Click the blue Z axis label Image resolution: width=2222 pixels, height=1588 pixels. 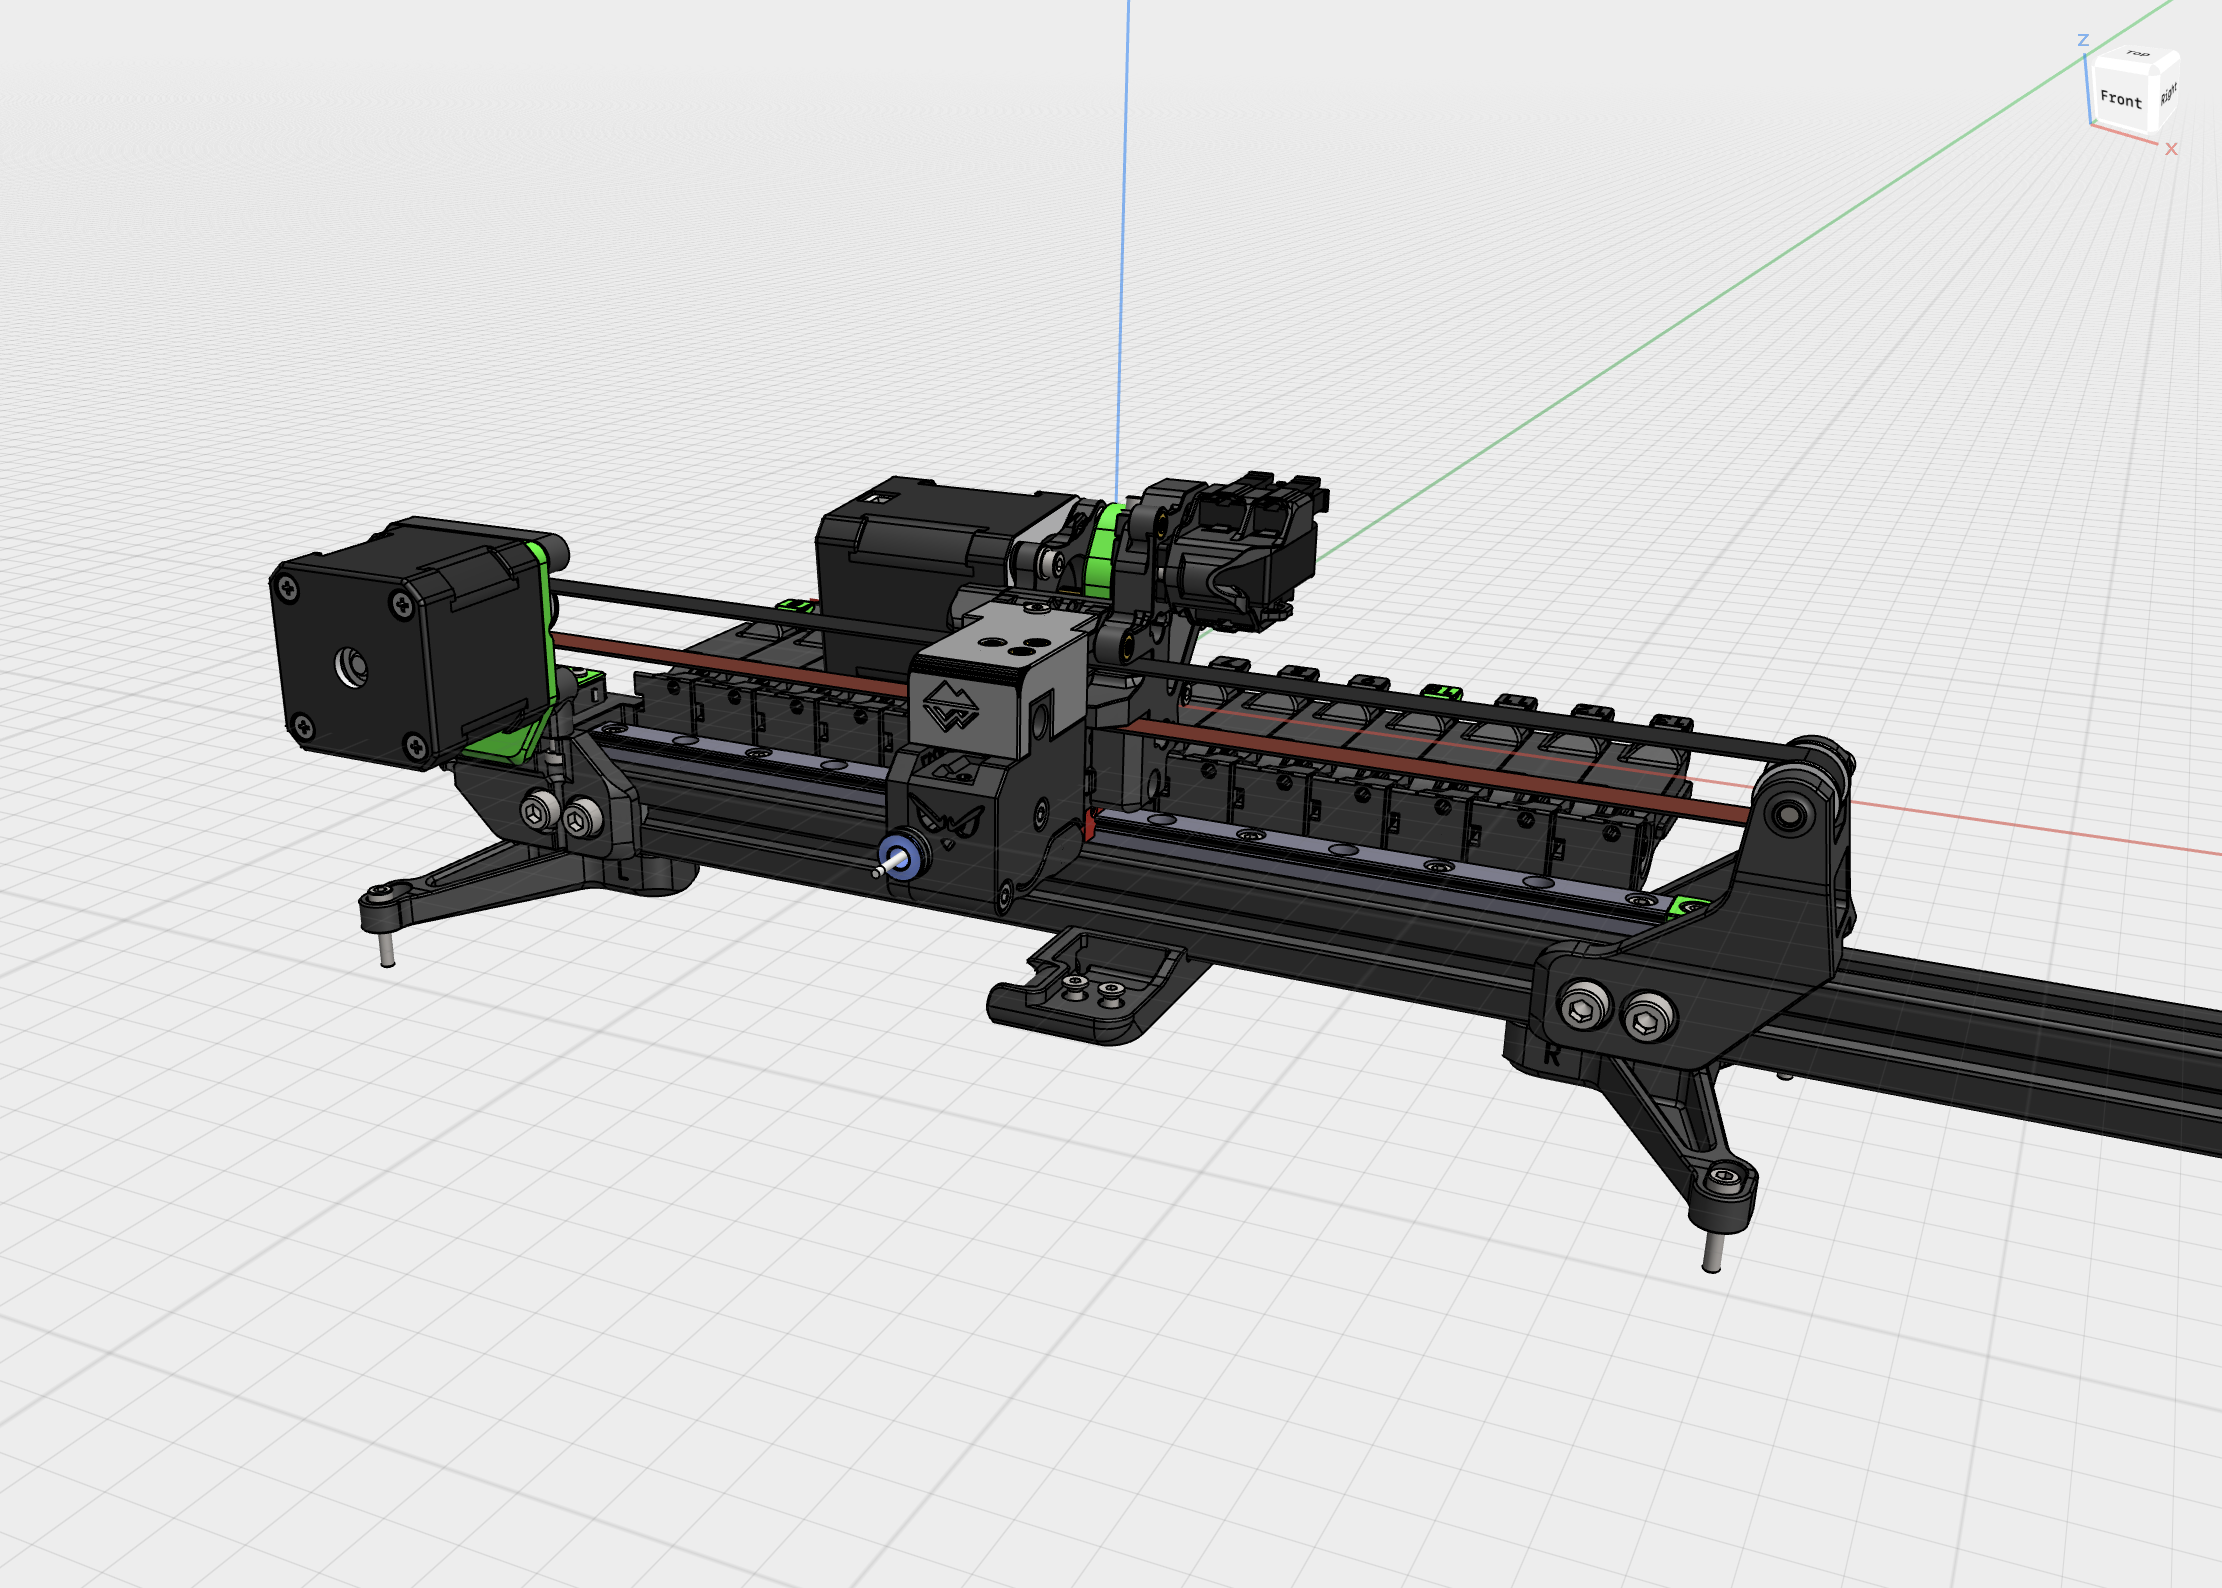click(2083, 40)
